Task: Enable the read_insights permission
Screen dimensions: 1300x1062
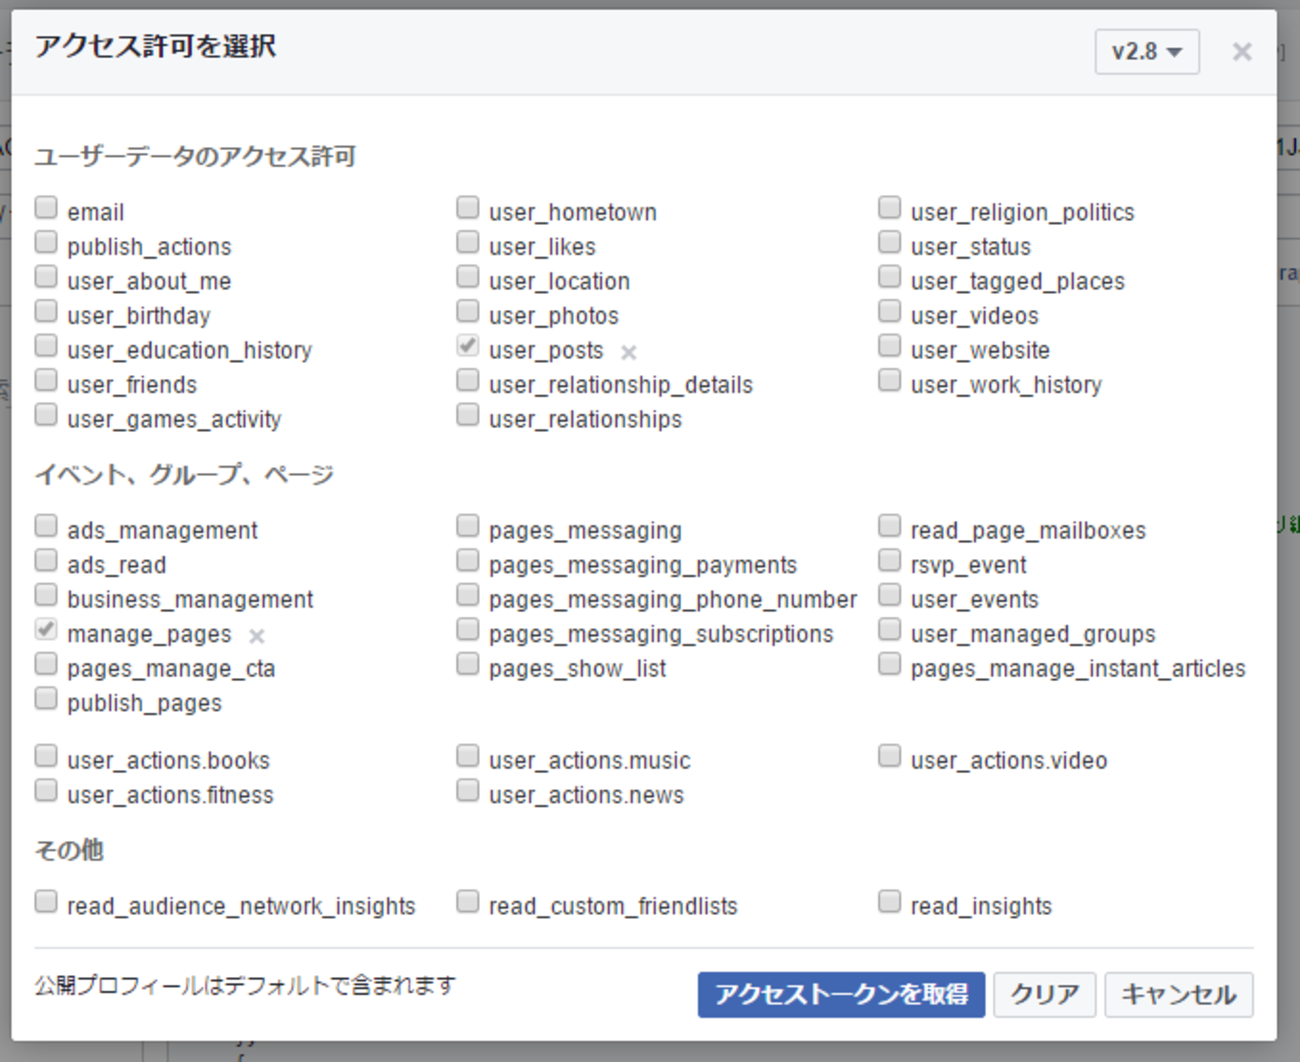Action: tap(890, 902)
